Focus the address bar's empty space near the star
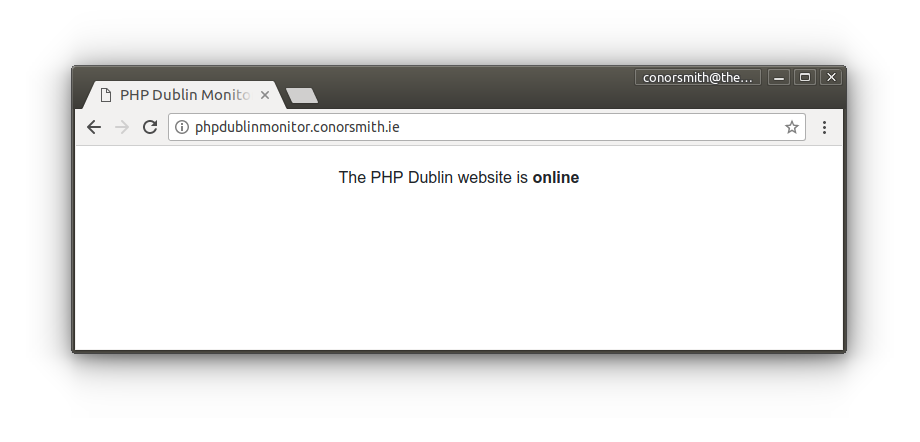 pyautogui.click(x=587, y=127)
